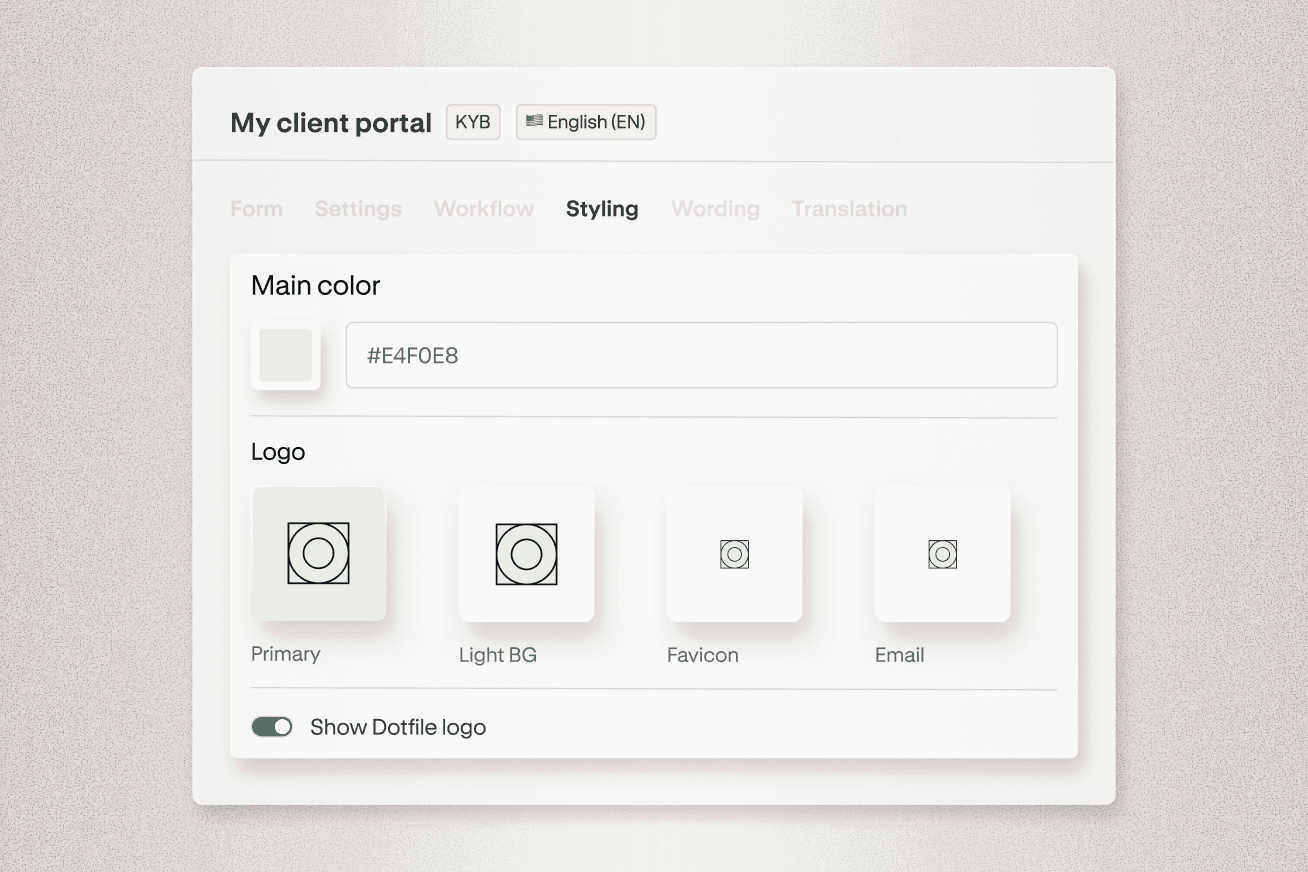This screenshot has width=1308, height=872.
Task: Change portal language via language picker
Action: (x=585, y=122)
